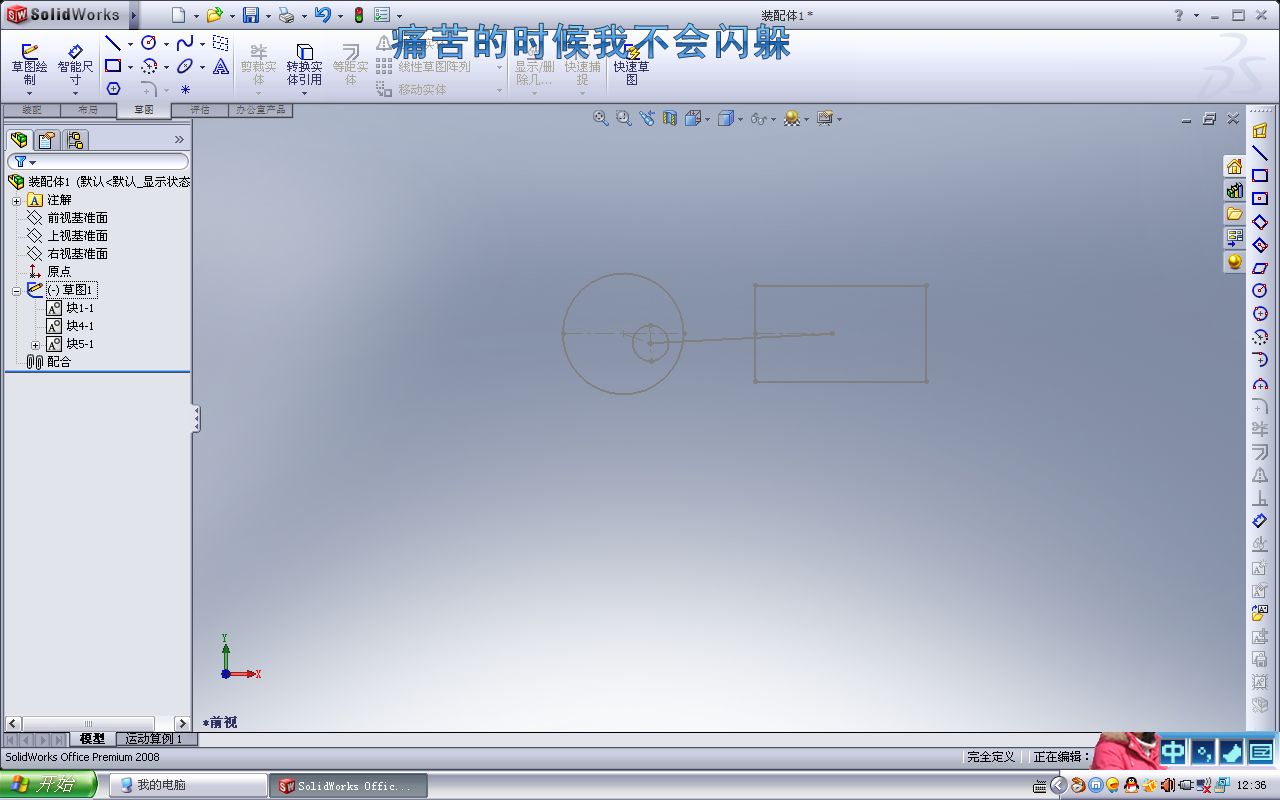Click the Print icon
The height and width of the screenshot is (800, 1280).
(x=286, y=15)
